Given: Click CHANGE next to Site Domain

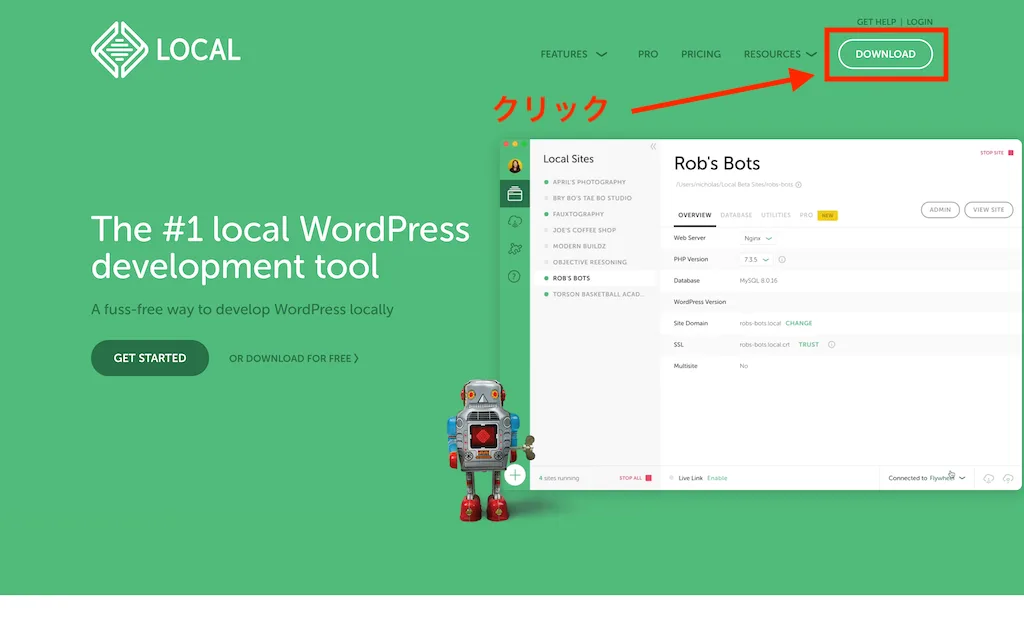Looking at the screenshot, I should (x=799, y=323).
